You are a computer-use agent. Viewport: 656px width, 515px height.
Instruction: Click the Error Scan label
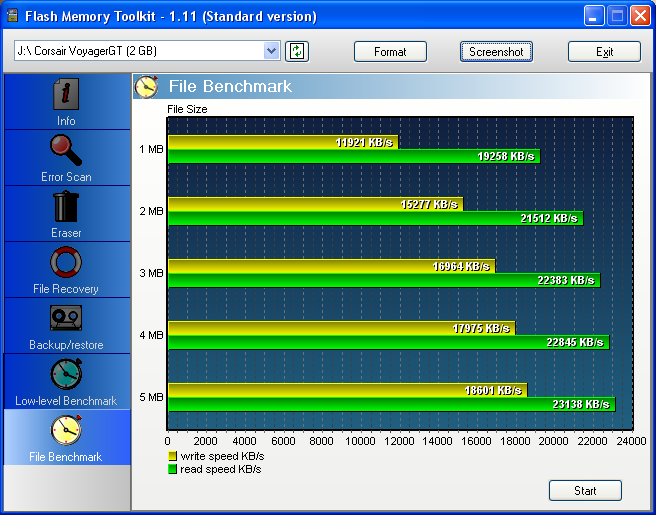click(x=66, y=177)
